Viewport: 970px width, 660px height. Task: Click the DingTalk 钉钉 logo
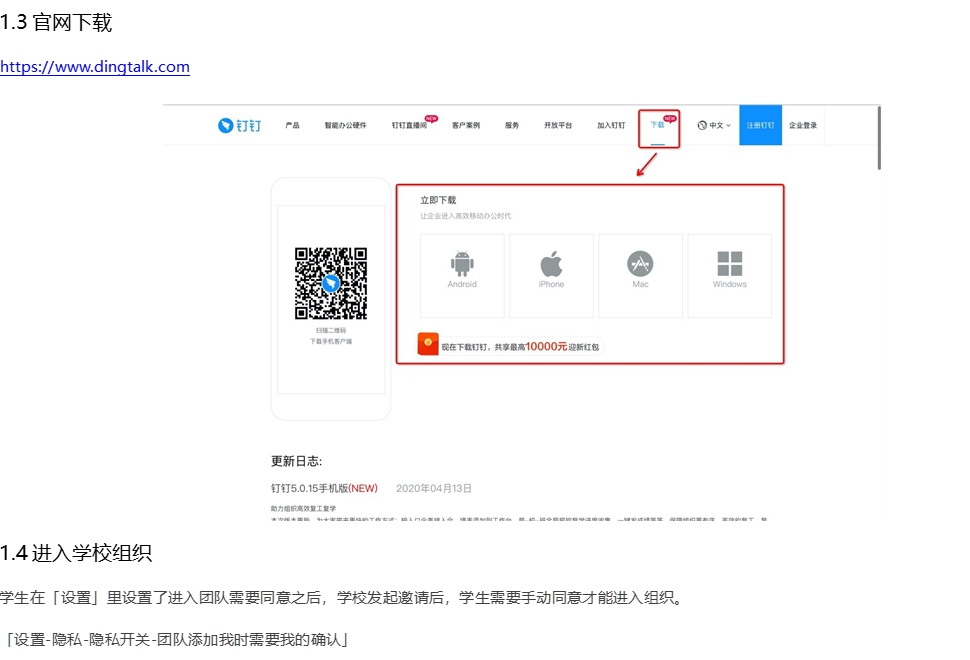click(239, 126)
